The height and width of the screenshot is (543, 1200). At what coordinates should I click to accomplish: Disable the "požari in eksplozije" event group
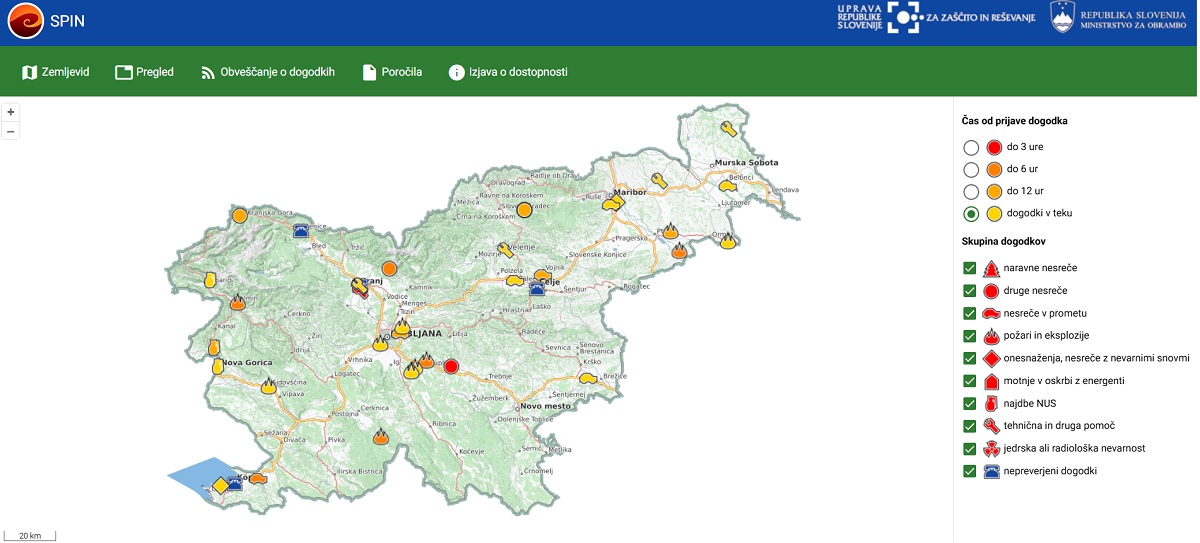pos(969,336)
